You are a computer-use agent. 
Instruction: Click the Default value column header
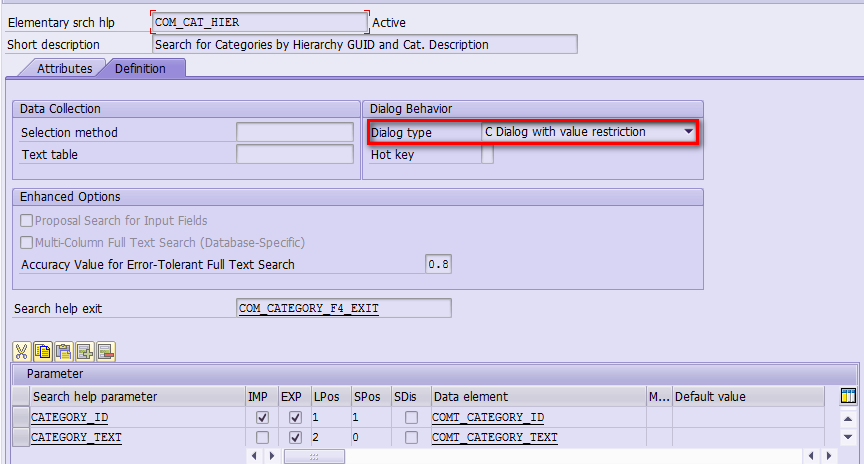748,396
